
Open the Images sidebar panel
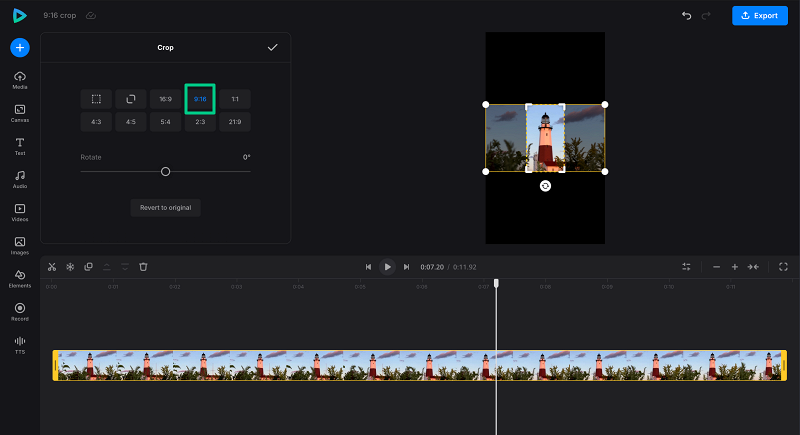tap(20, 246)
